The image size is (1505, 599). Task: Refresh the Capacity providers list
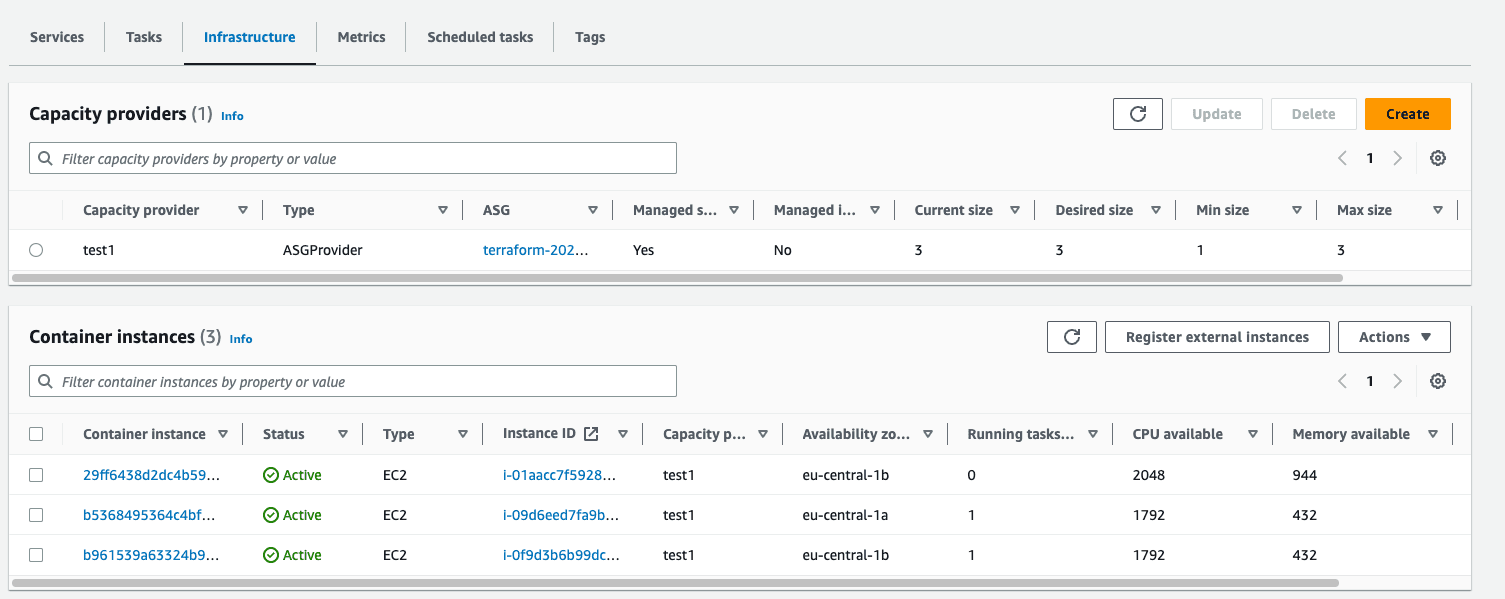tap(1137, 113)
